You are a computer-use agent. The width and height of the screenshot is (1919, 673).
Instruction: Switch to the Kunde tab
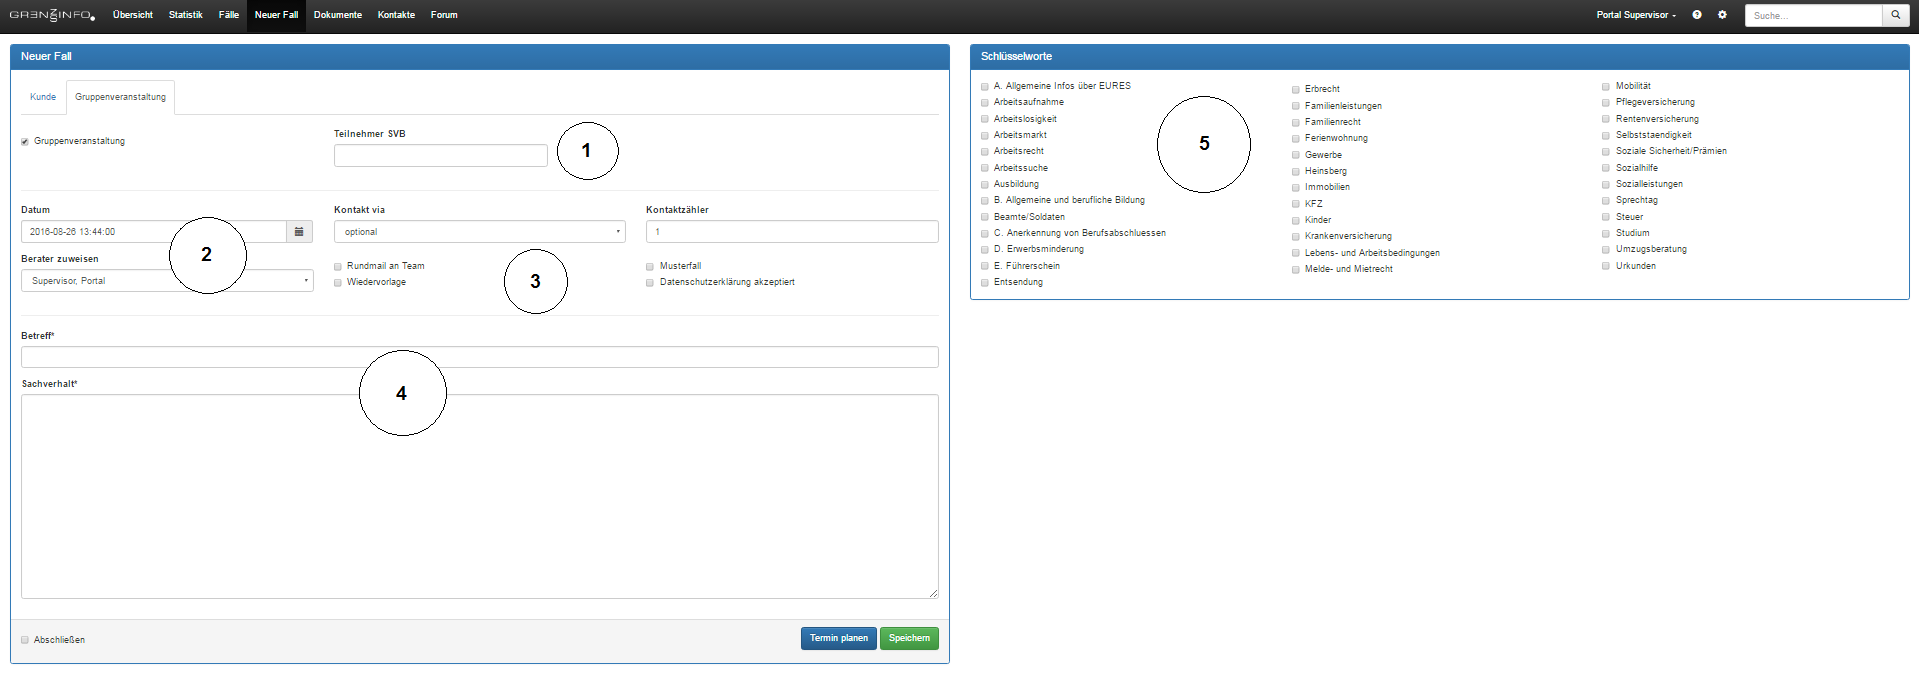(43, 97)
